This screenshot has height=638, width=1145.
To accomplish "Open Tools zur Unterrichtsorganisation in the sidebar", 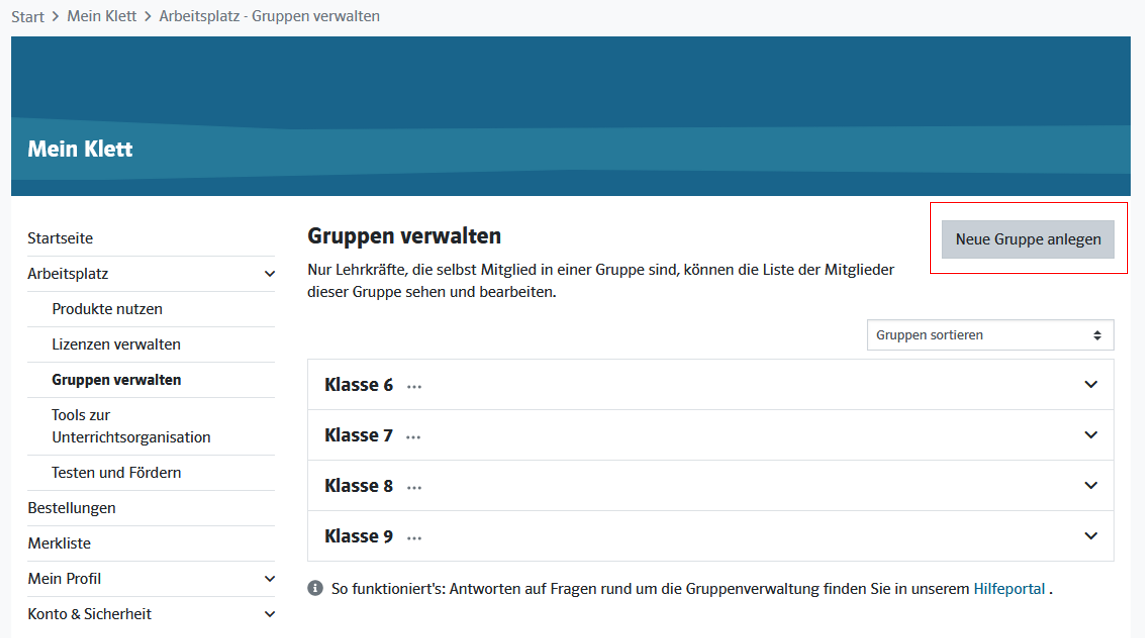I will [131, 426].
